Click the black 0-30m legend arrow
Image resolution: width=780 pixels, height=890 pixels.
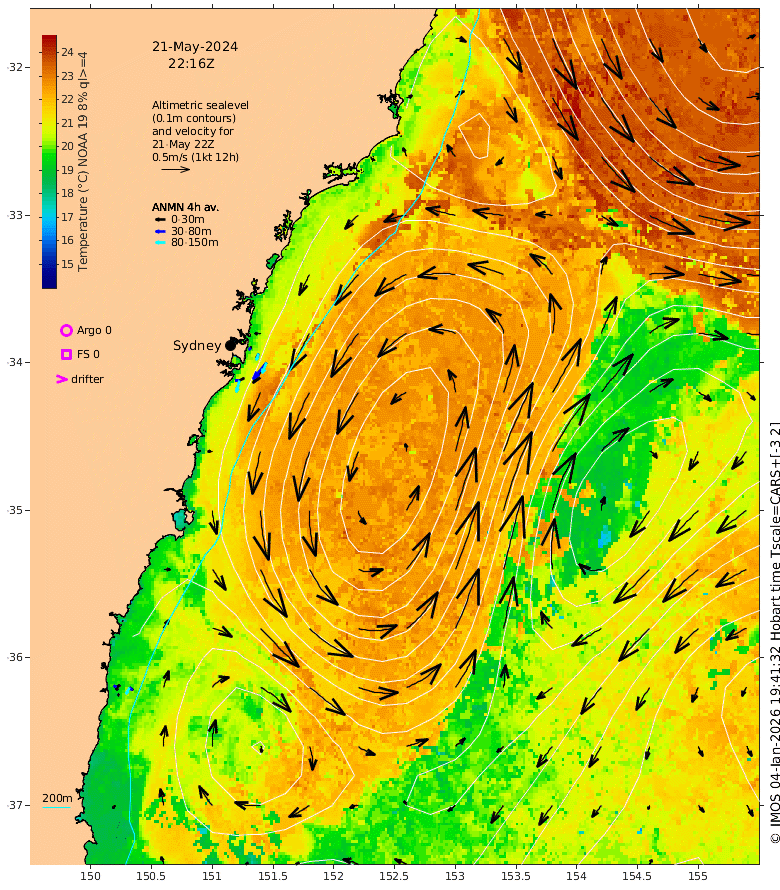(x=161, y=219)
